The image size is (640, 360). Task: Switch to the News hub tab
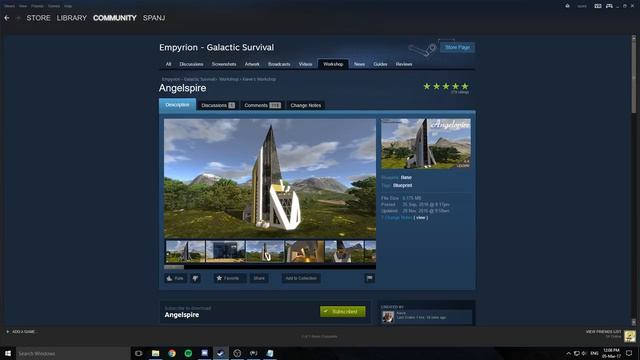359,64
